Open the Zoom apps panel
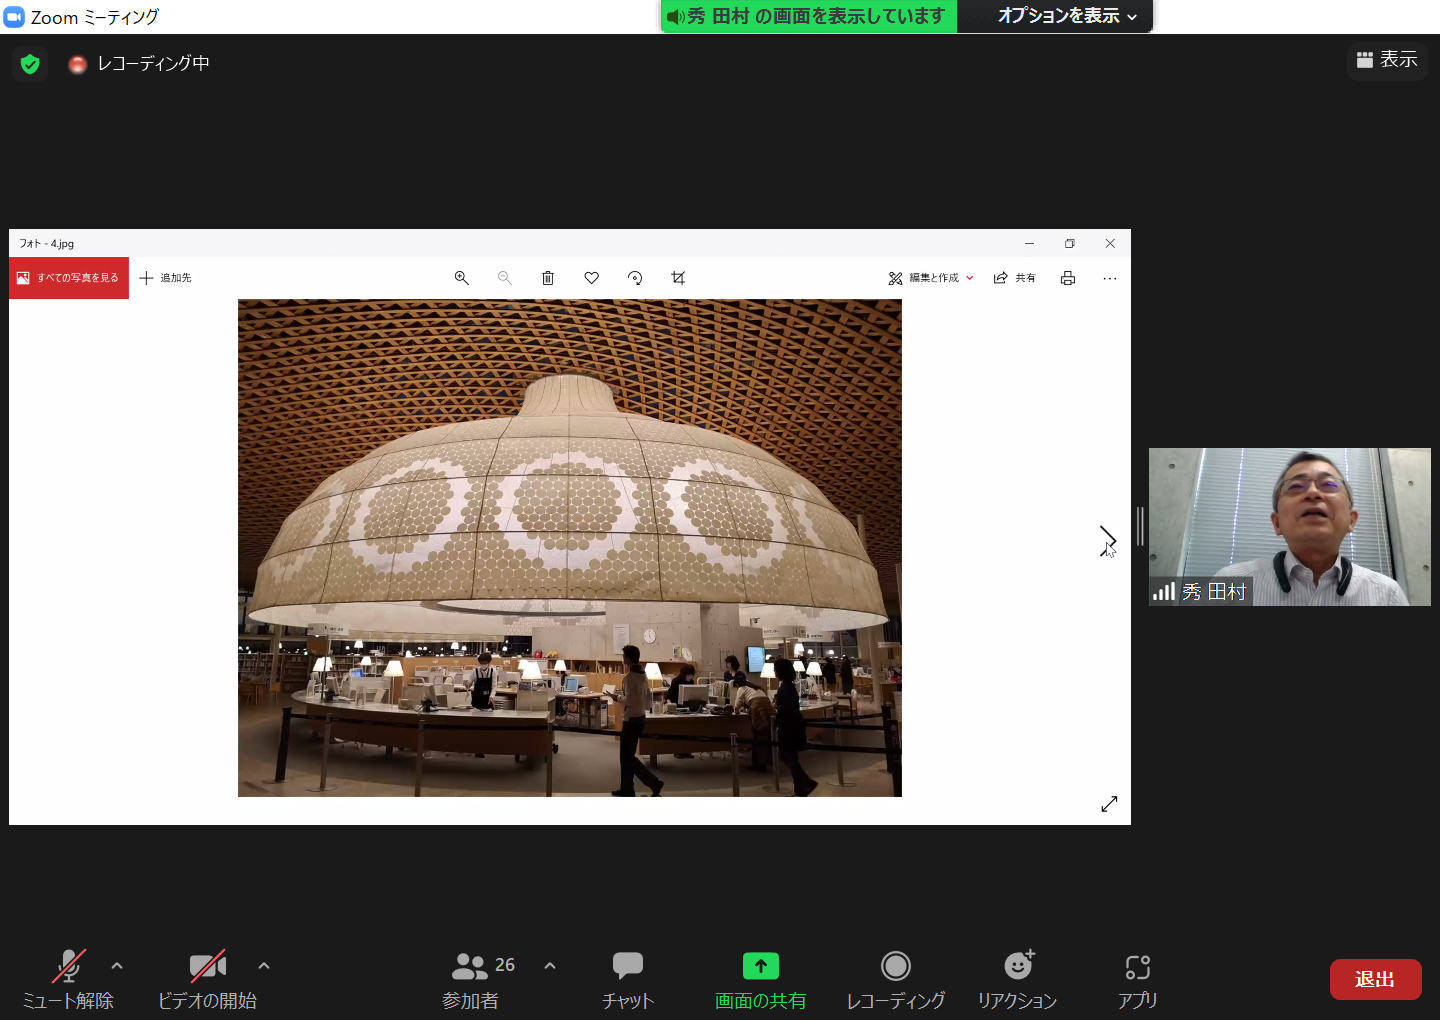Screen dimensions: 1442x1020 pos(1138,979)
